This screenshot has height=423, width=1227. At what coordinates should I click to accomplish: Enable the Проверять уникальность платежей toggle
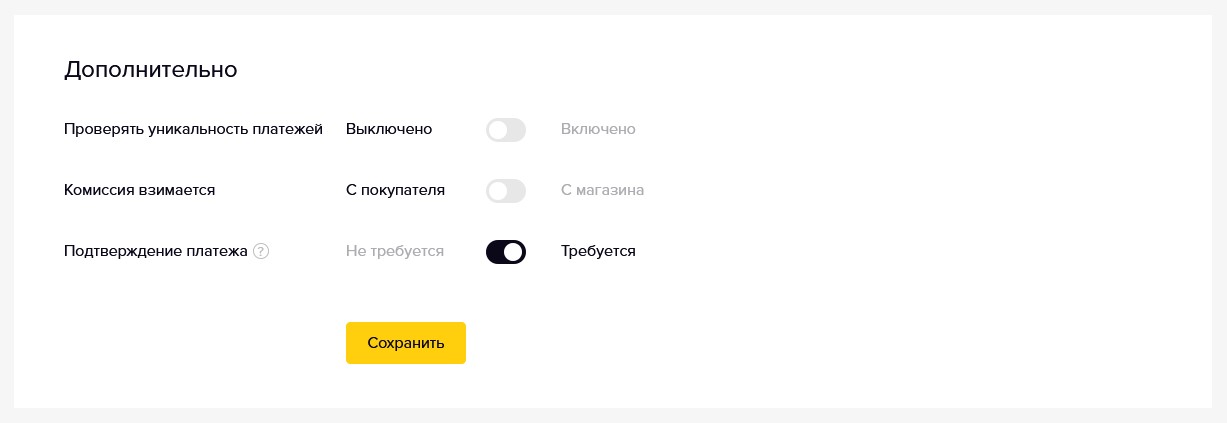[506, 130]
